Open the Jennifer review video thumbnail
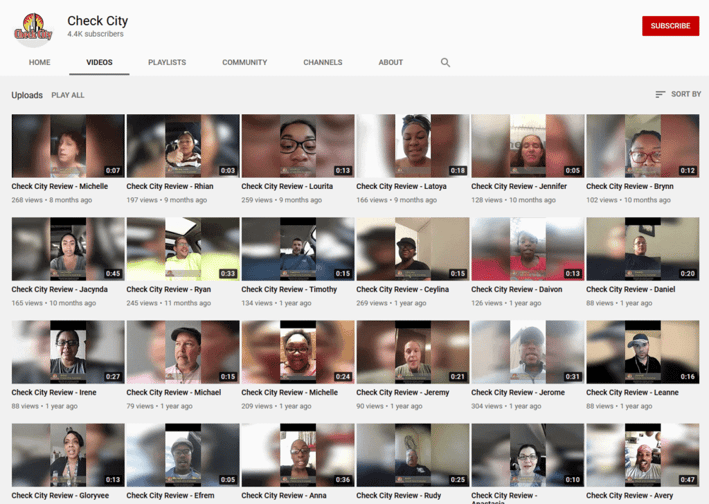This screenshot has height=504, width=709. point(527,146)
